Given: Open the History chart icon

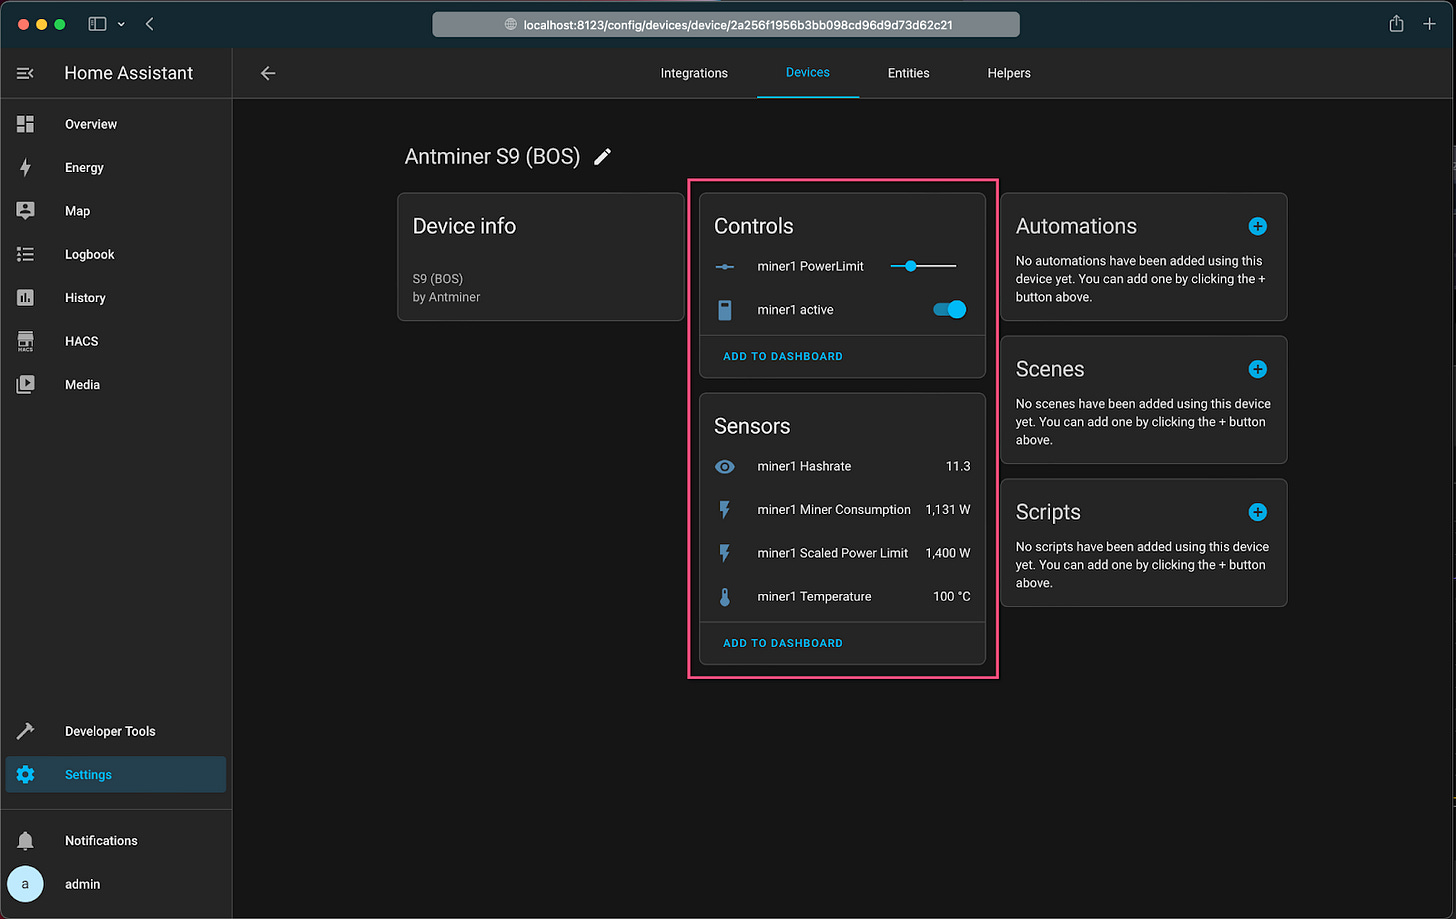Looking at the screenshot, I should point(25,298).
